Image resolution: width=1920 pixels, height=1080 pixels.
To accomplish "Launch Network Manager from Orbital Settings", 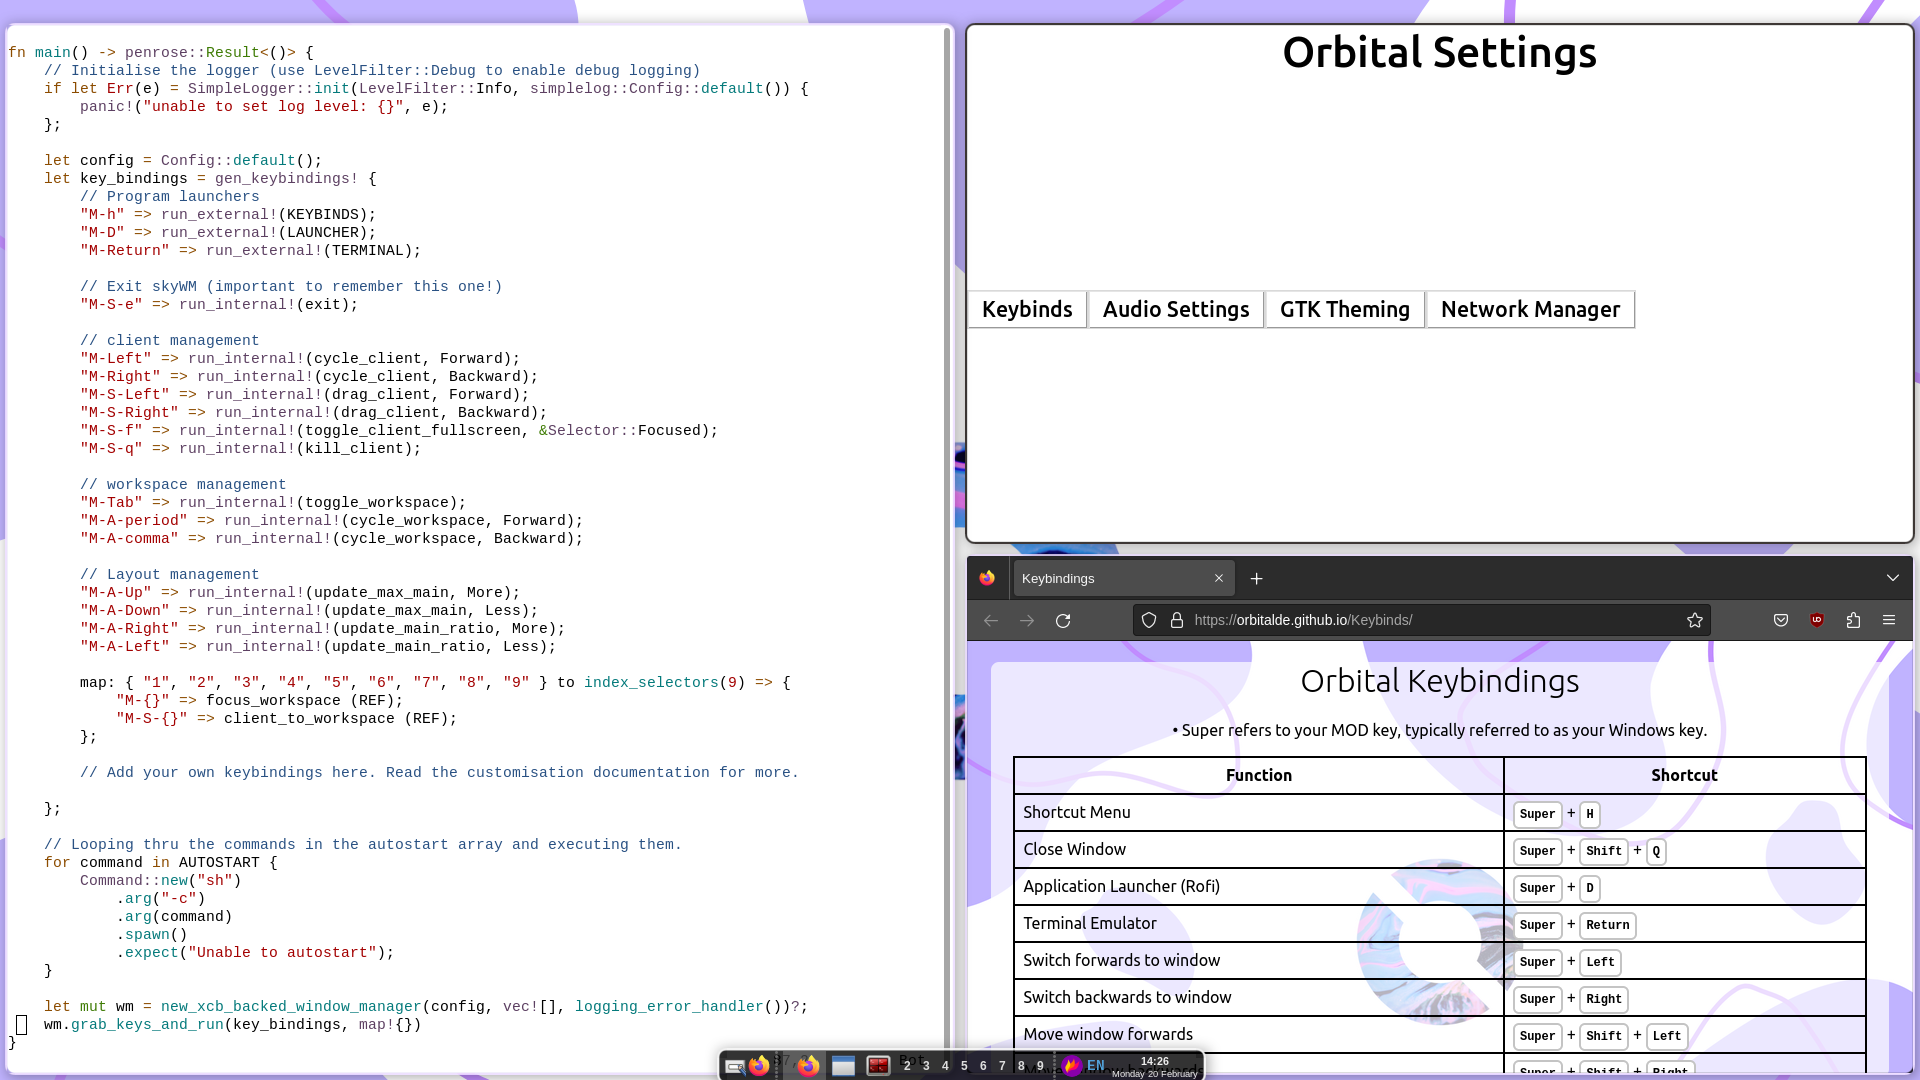I will [x=1530, y=310].
